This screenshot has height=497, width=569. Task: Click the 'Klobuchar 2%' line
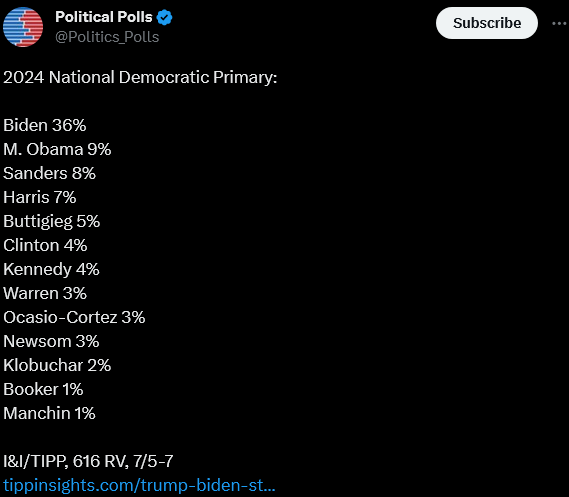(57, 365)
